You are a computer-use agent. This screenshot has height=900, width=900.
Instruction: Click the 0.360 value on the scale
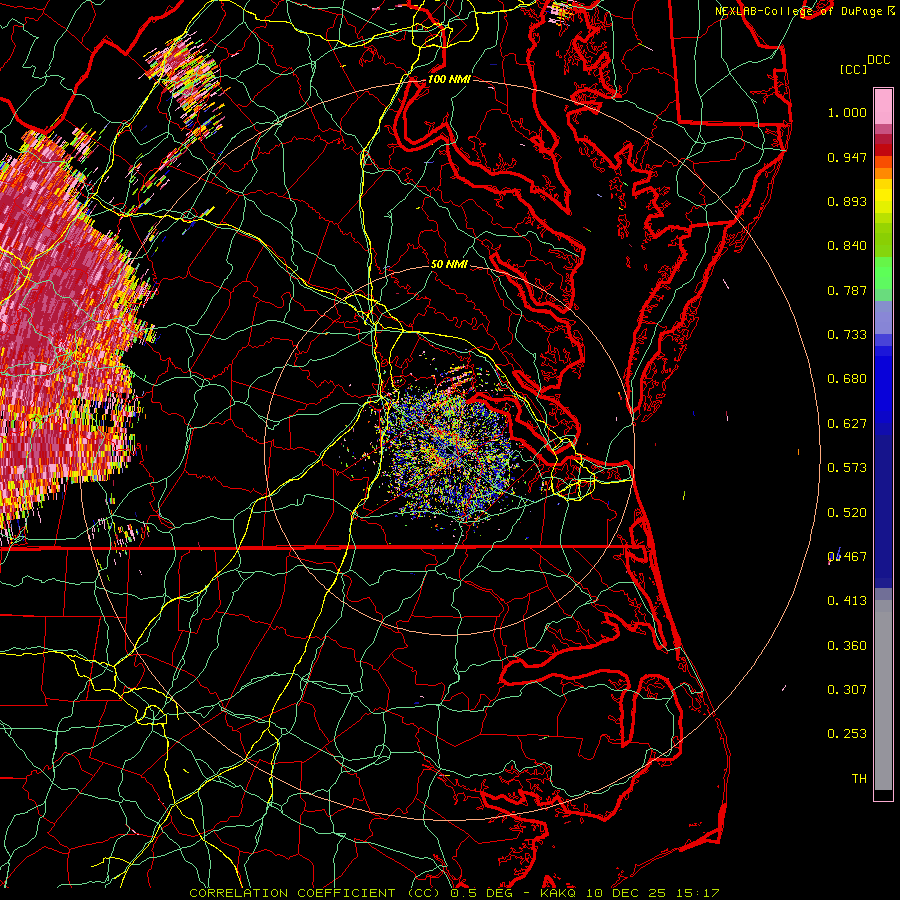pyautogui.click(x=847, y=646)
